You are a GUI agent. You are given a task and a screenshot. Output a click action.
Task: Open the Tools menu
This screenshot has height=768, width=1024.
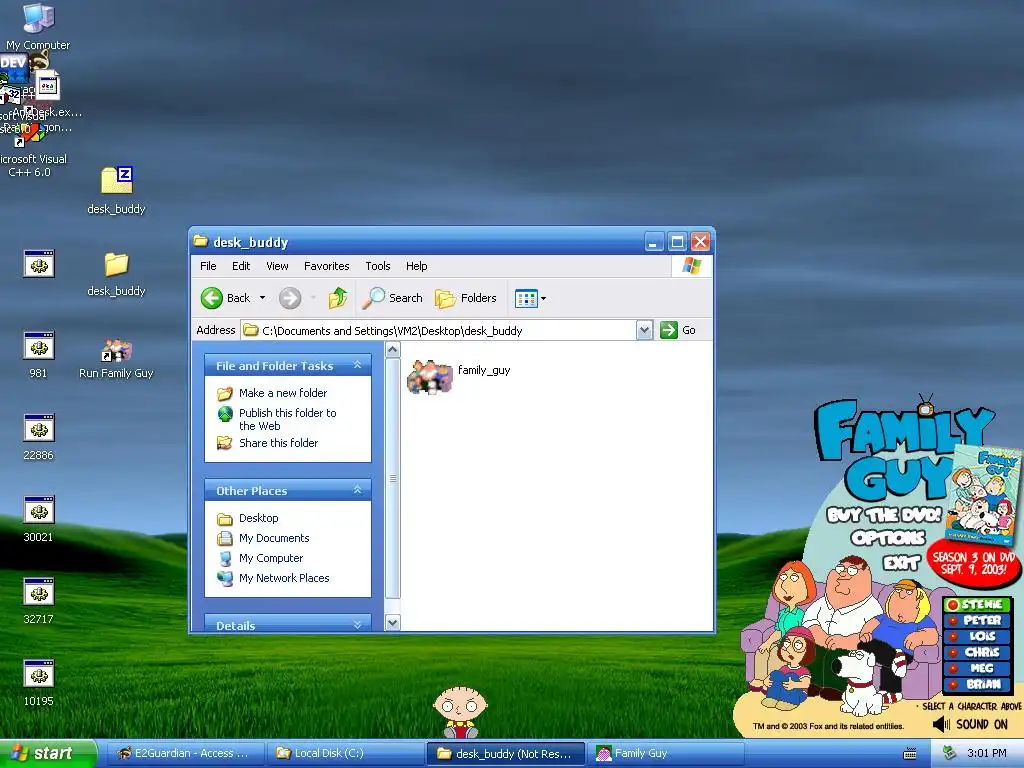[377, 266]
